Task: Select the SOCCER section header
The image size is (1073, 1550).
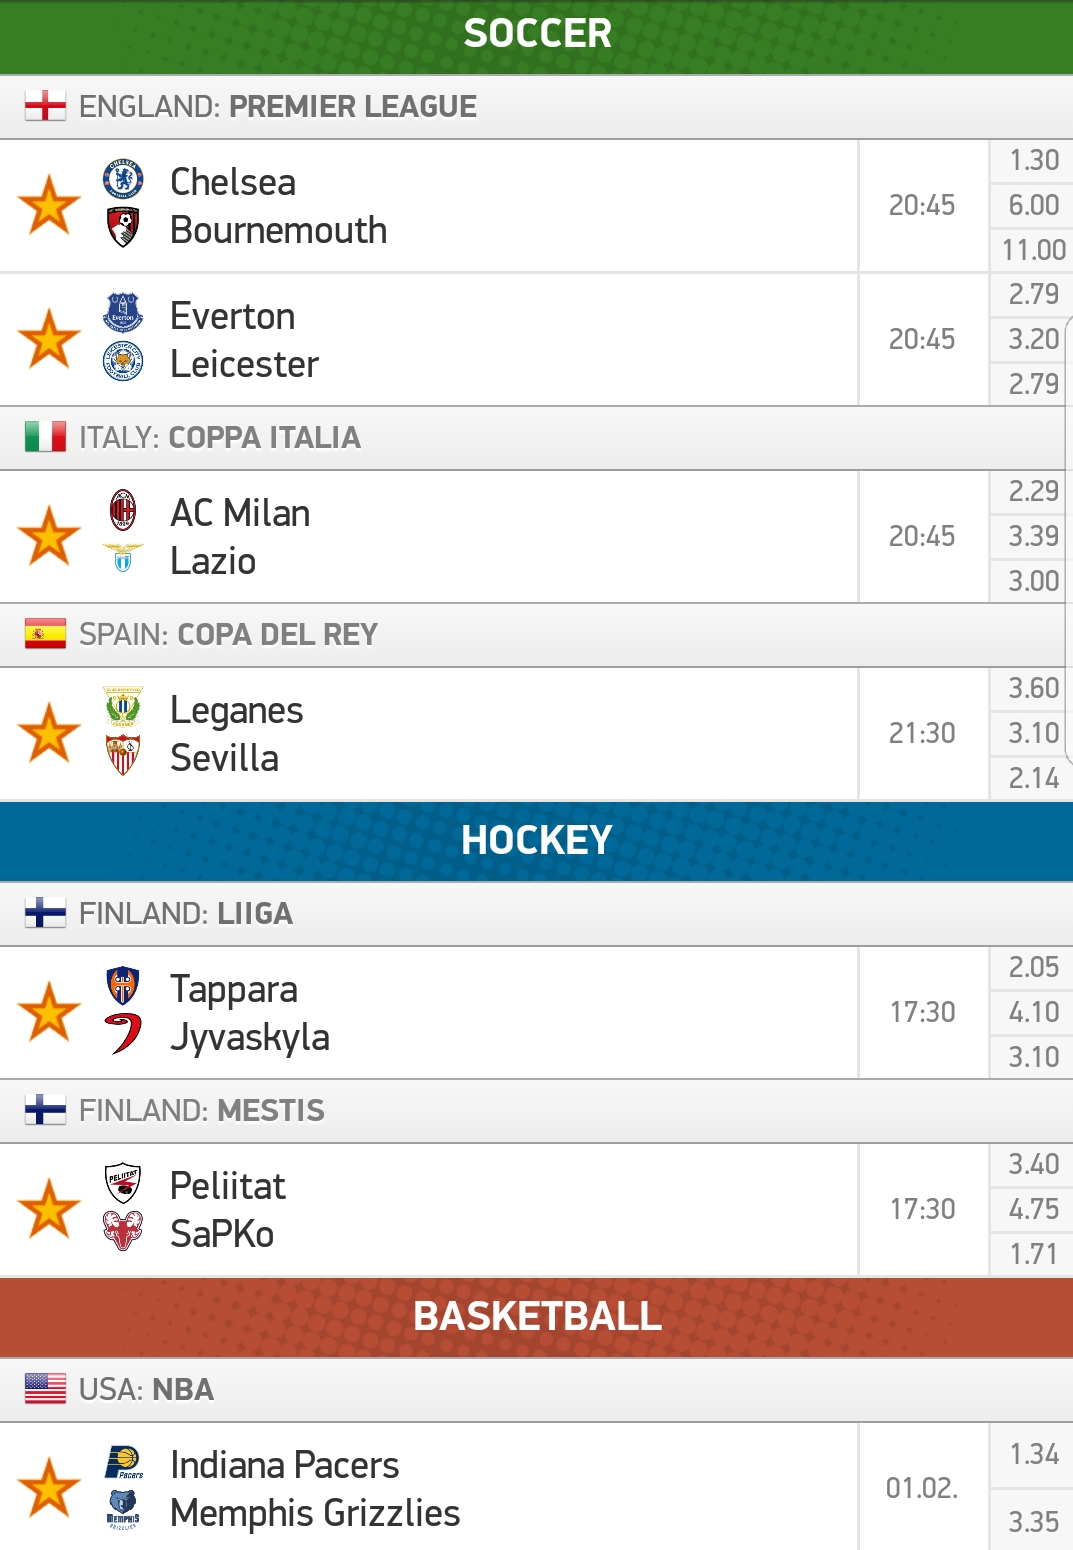Action: [x=536, y=36]
